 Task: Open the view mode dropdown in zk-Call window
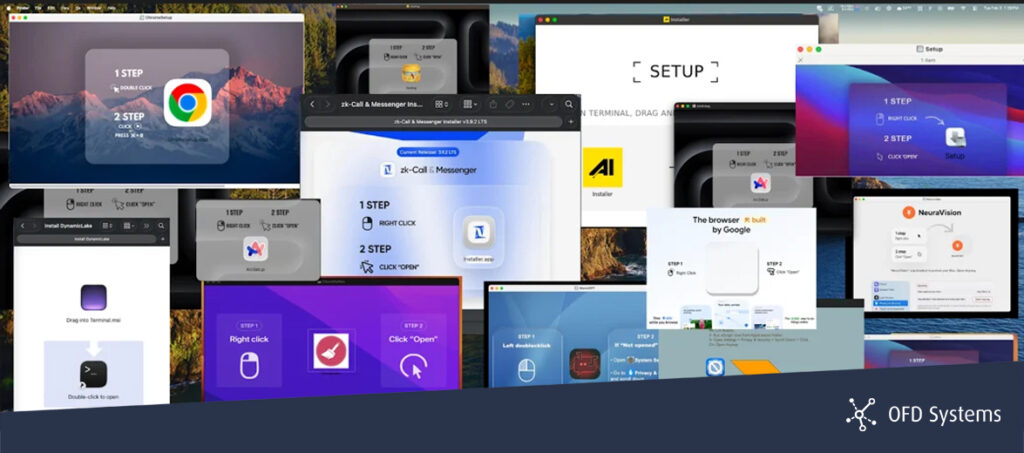pyautogui.click(x=441, y=104)
